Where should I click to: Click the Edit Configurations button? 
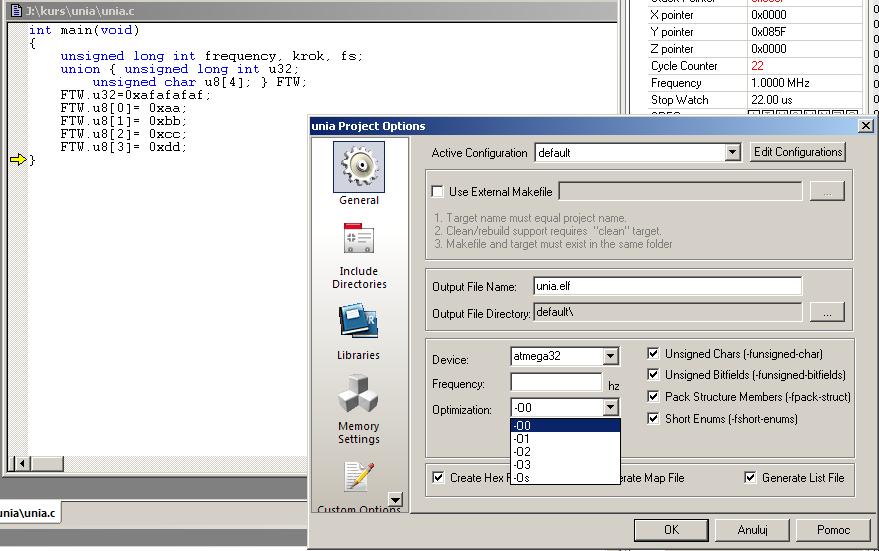(798, 152)
